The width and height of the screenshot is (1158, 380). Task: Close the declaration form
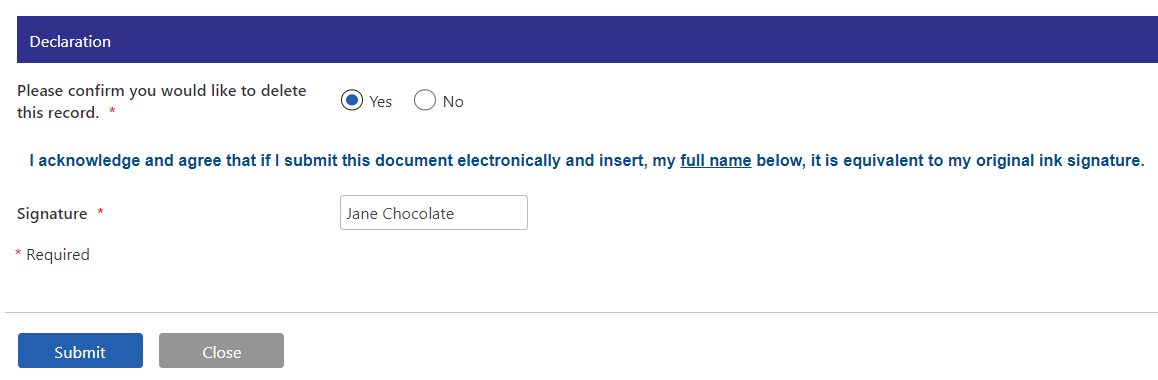tap(222, 350)
